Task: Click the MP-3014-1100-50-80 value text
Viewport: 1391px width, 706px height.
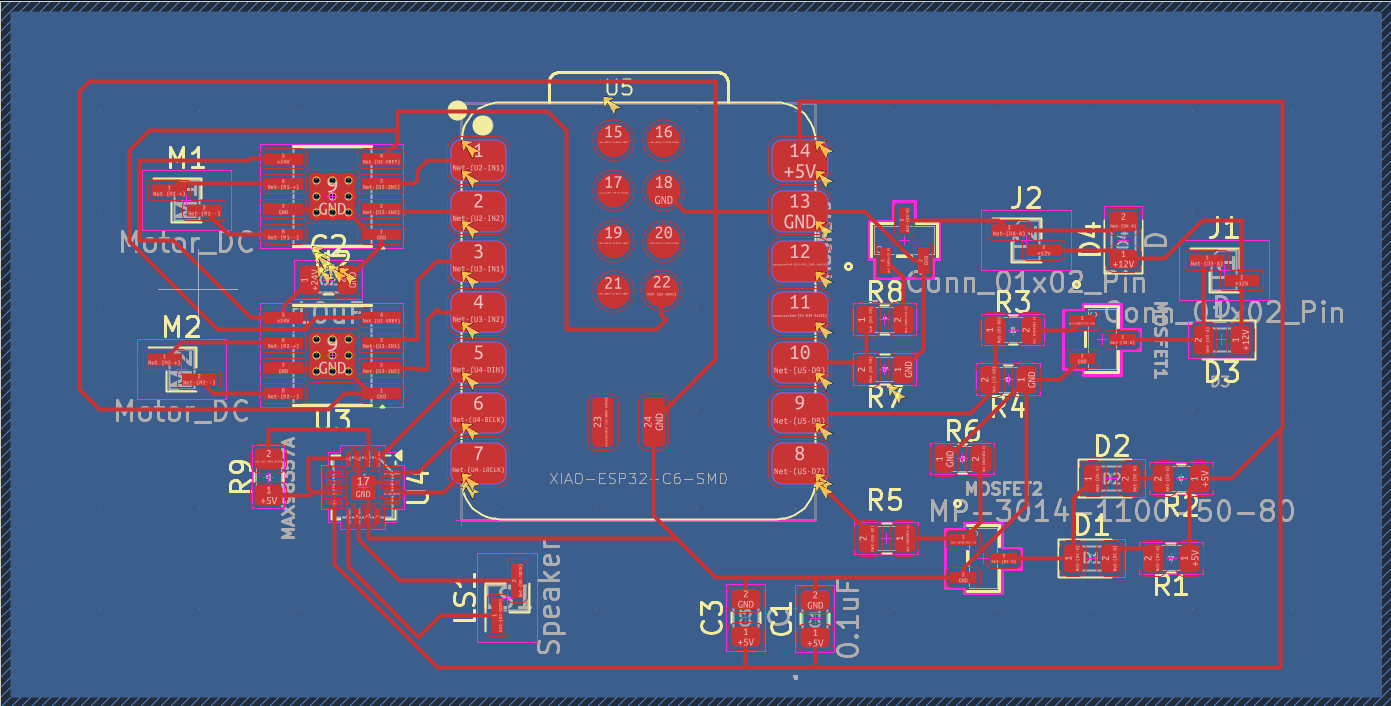Action: click(1112, 511)
